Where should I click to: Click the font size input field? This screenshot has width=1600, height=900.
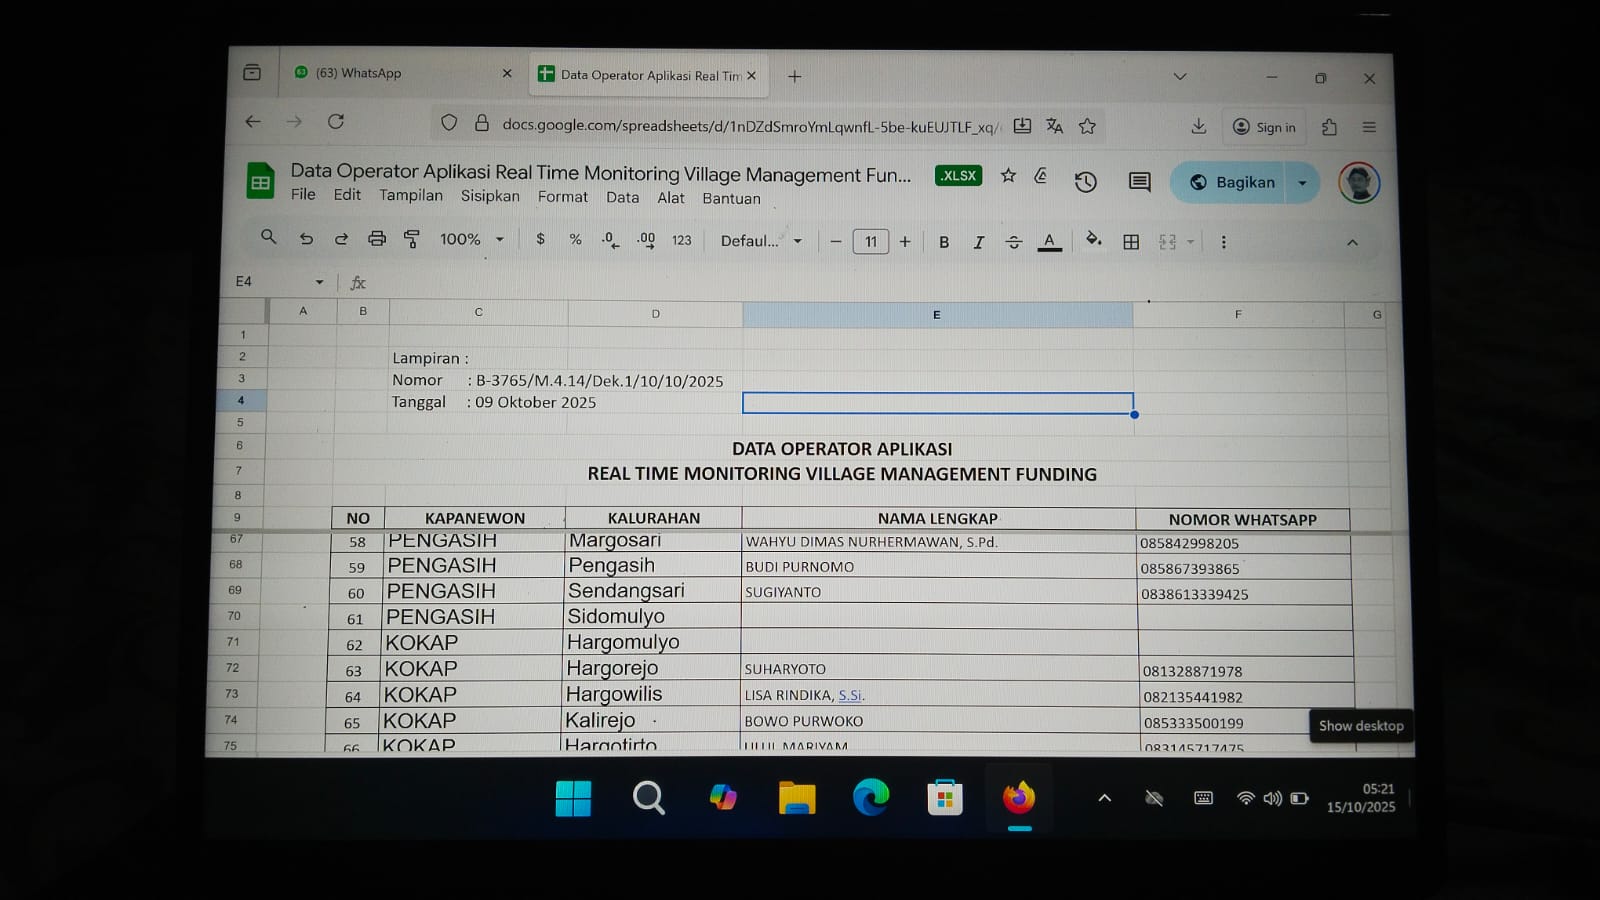tap(870, 242)
